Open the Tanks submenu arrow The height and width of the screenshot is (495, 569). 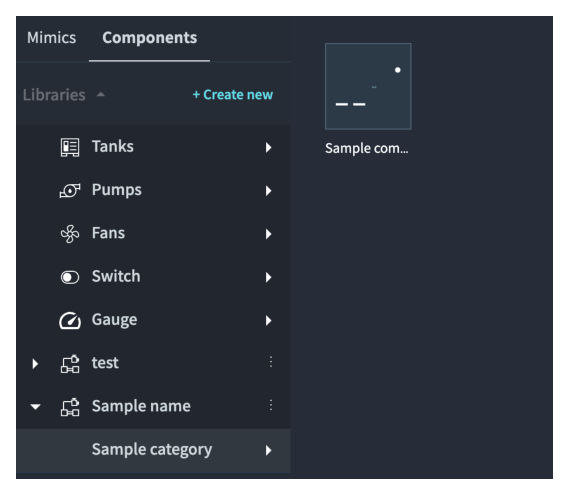point(268,147)
